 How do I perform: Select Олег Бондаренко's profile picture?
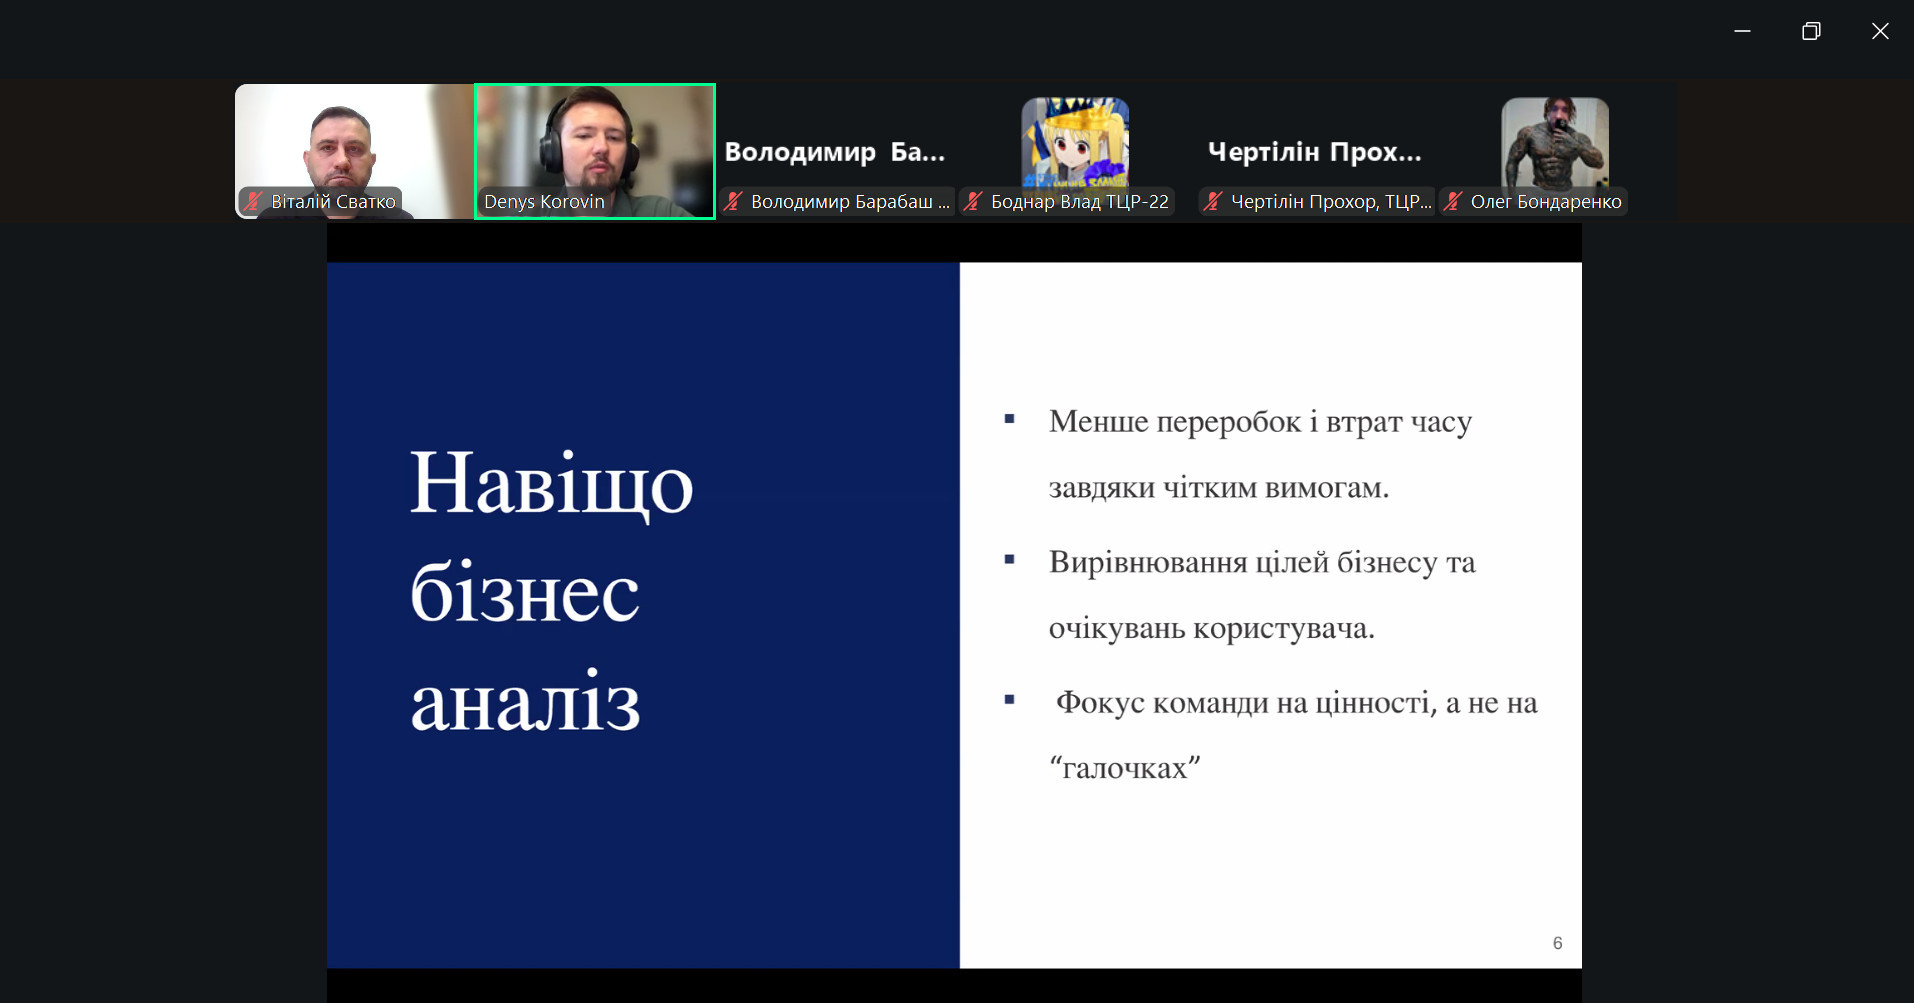coord(1554,140)
